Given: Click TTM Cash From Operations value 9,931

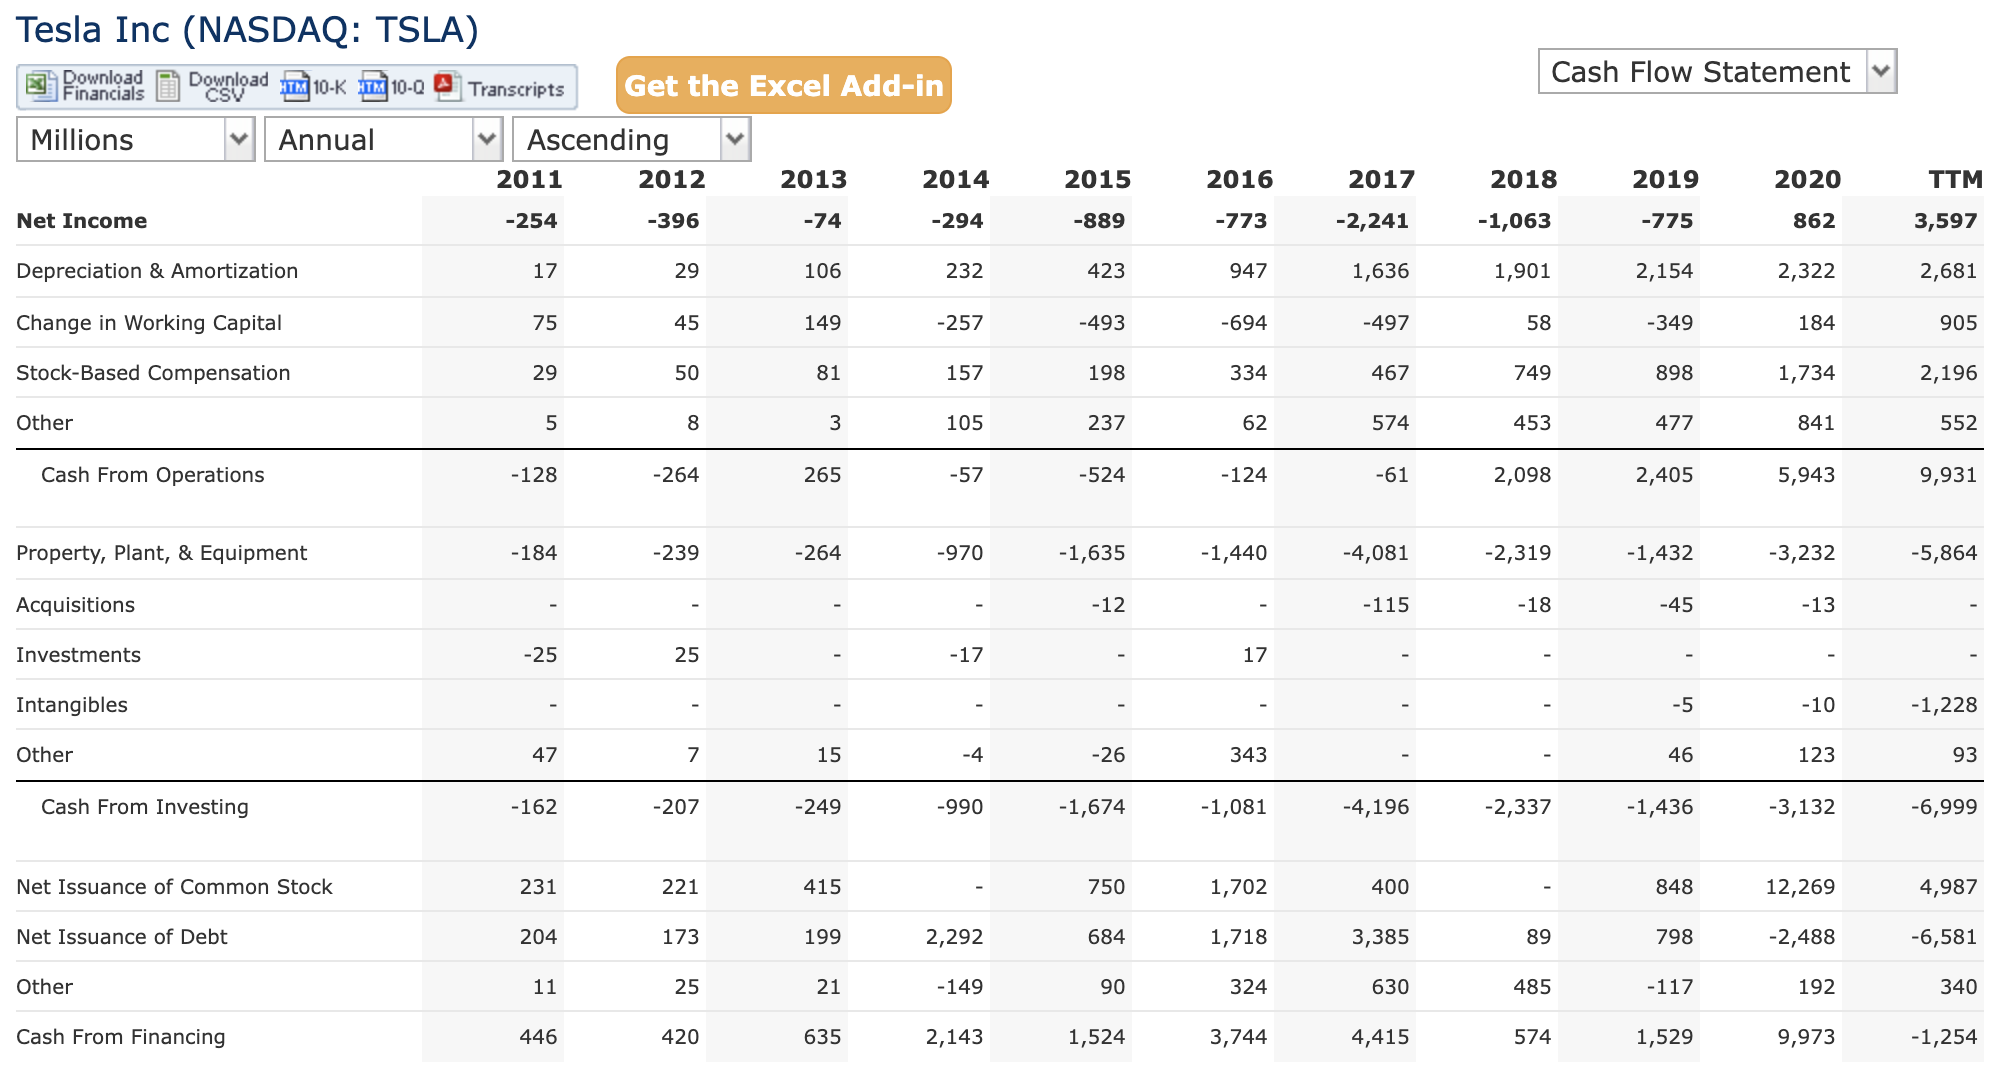Looking at the screenshot, I should (1948, 475).
